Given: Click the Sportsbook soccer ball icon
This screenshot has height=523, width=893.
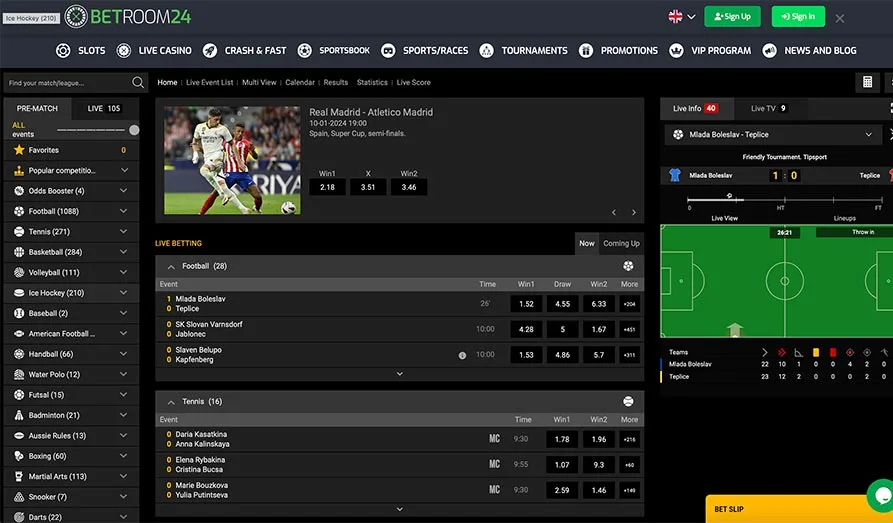Looking at the screenshot, I should pos(305,51).
